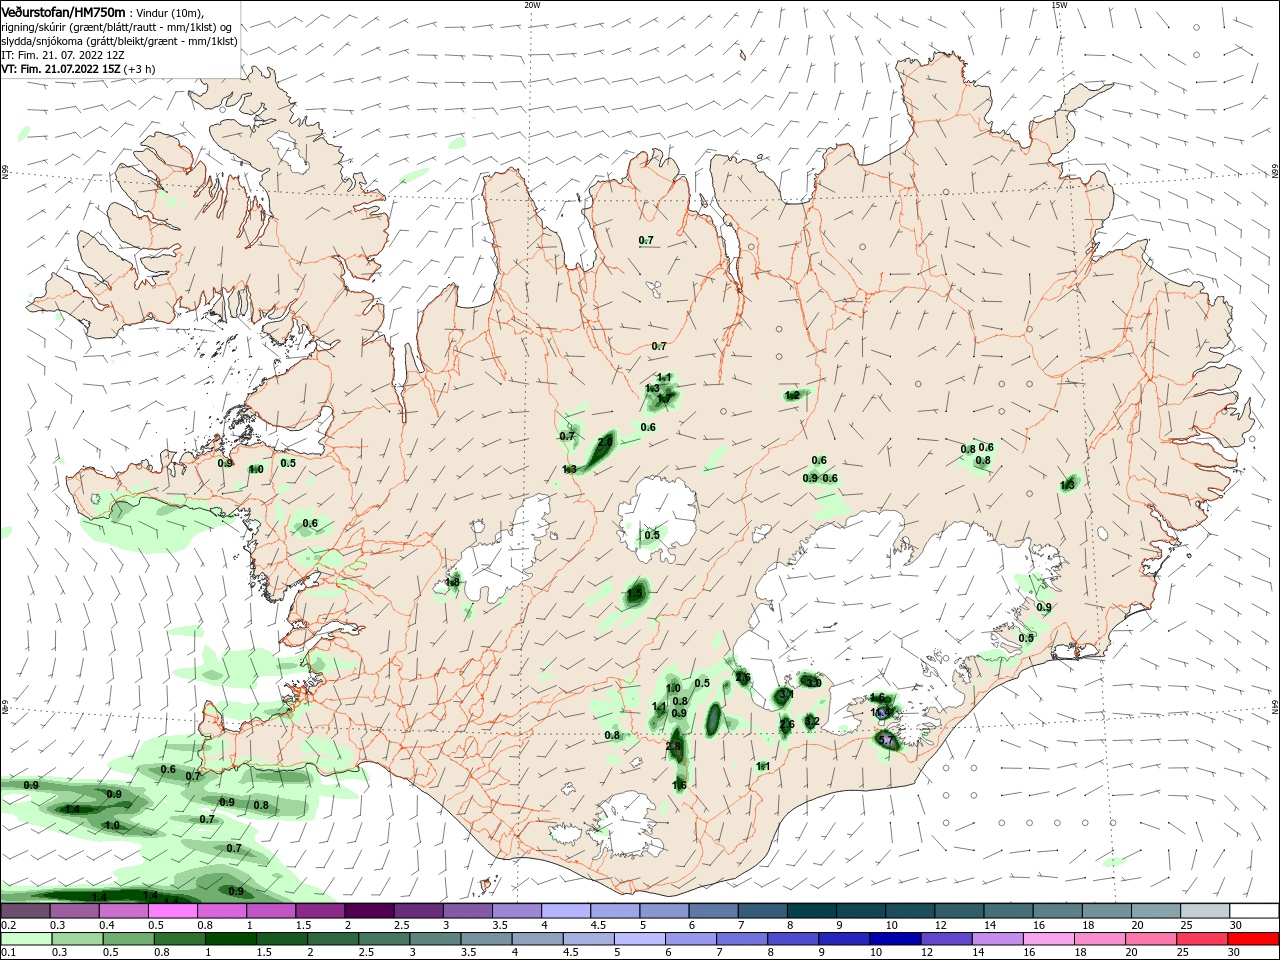Click the pale grey swatch labeled 25 in snow legend
Image resolution: width=1280 pixels, height=960 pixels.
(1206, 911)
